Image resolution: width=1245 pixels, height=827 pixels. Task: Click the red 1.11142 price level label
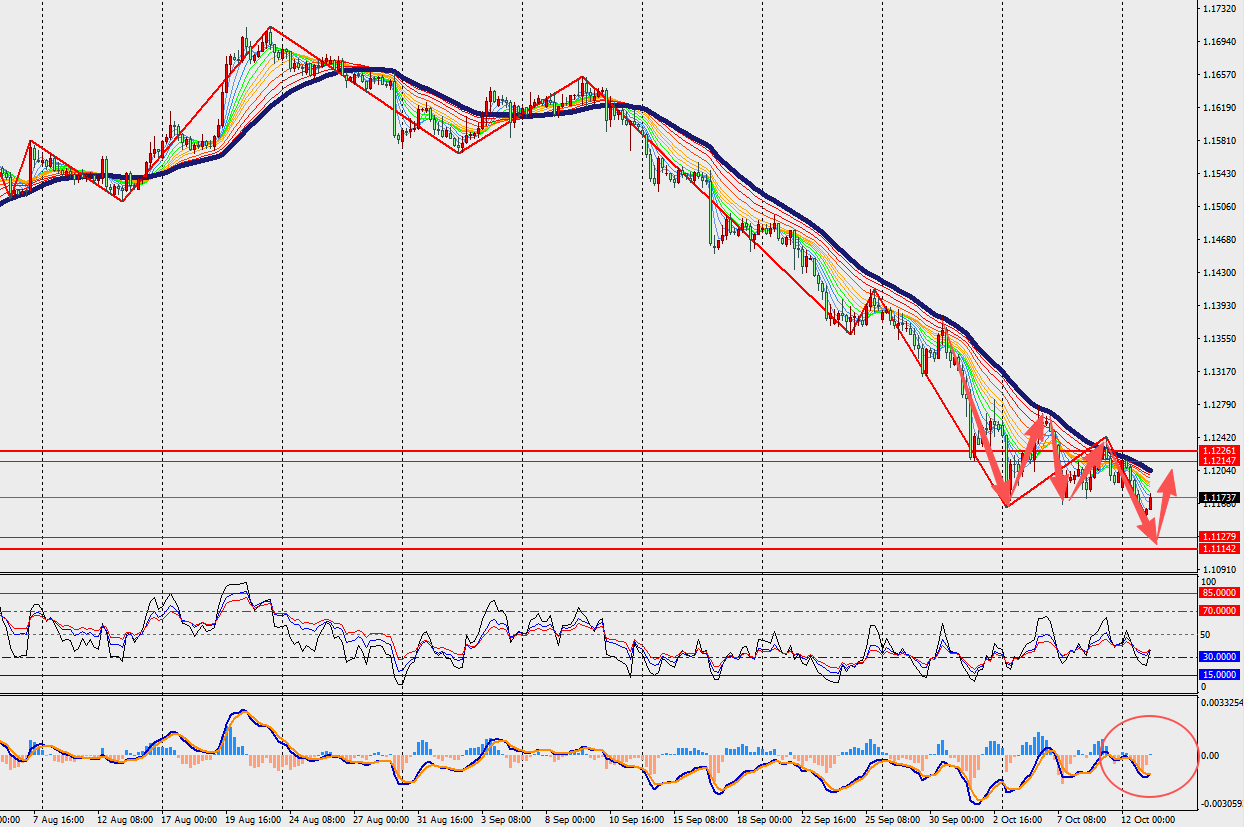(x=1221, y=549)
